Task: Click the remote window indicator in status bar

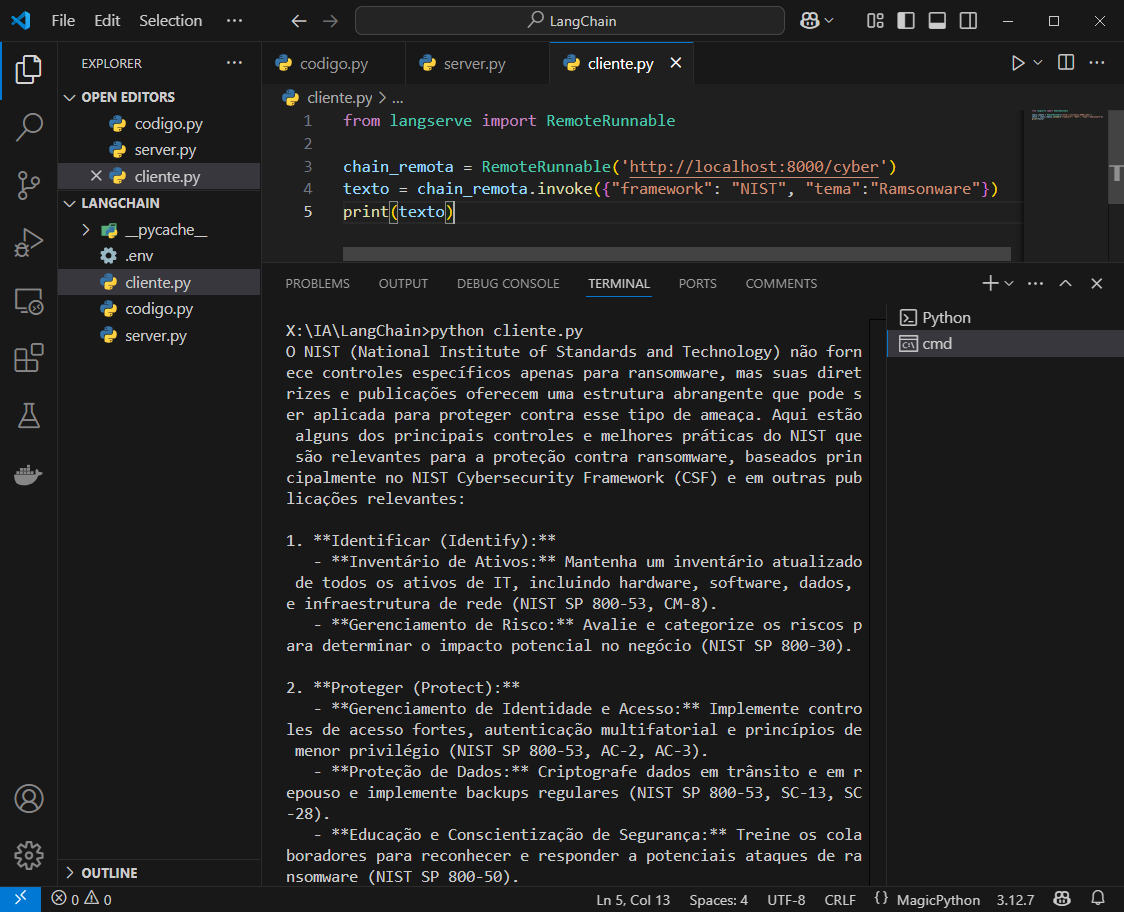Action: (x=20, y=899)
